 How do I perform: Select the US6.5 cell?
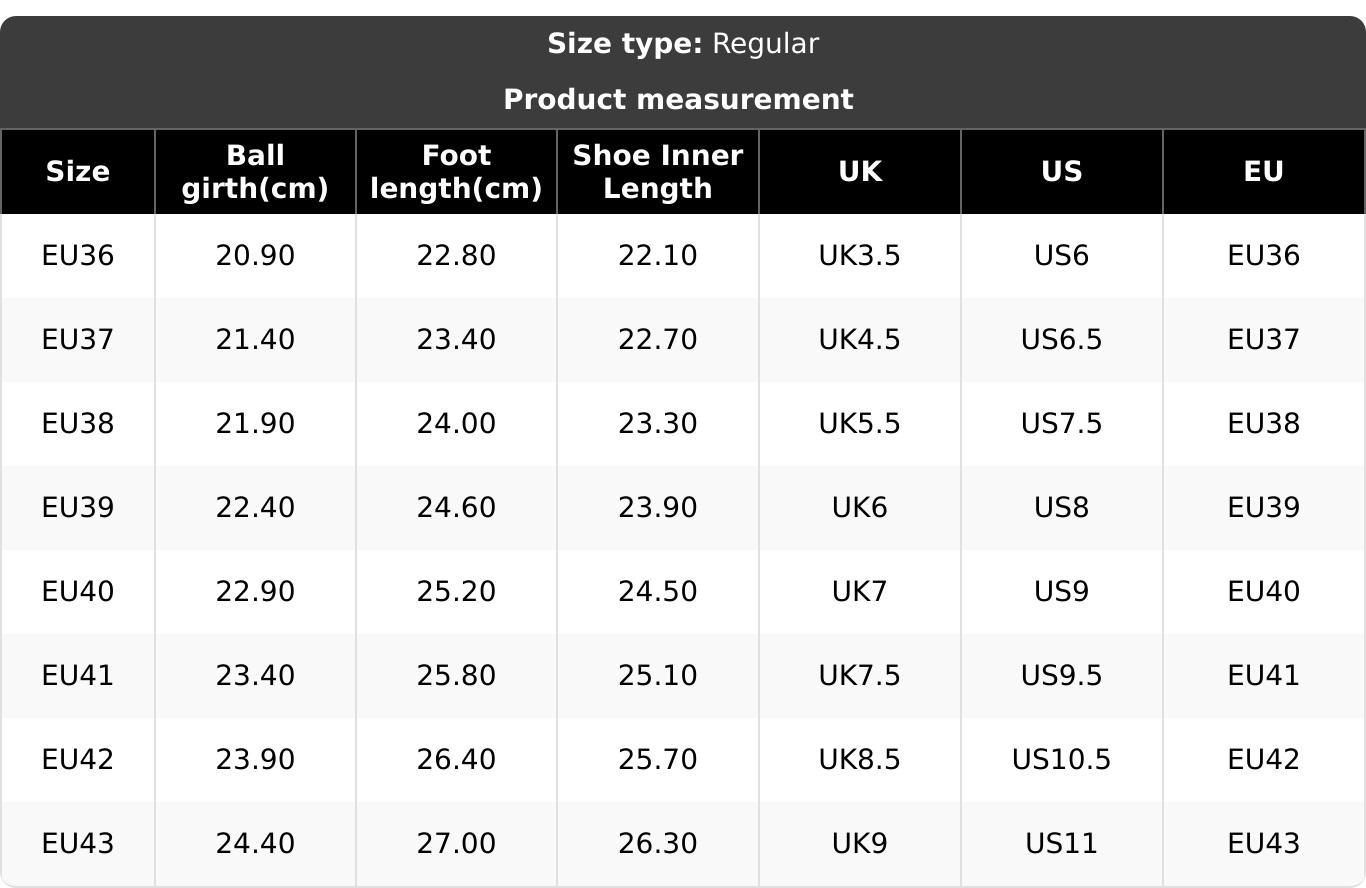[1061, 340]
